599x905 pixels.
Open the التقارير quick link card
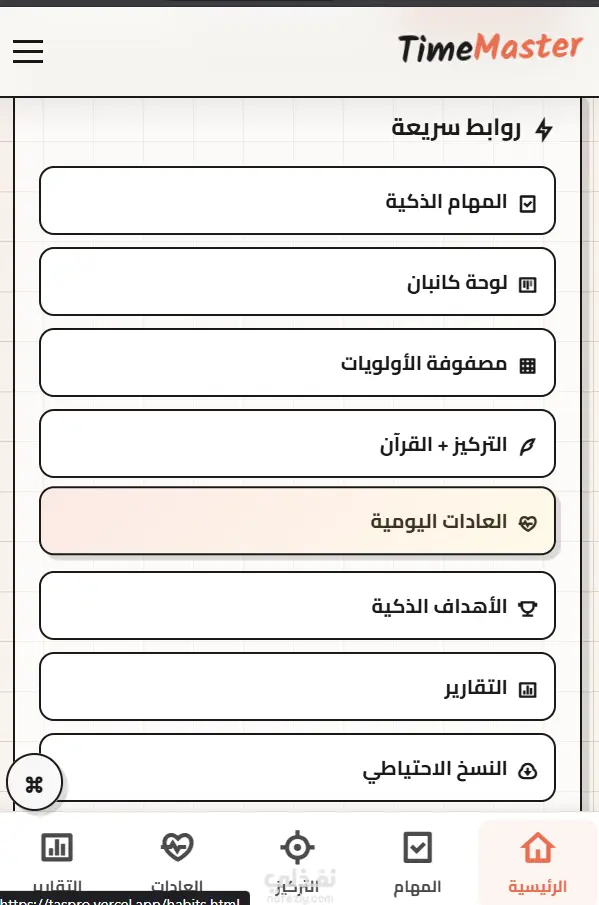coord(297,687)
